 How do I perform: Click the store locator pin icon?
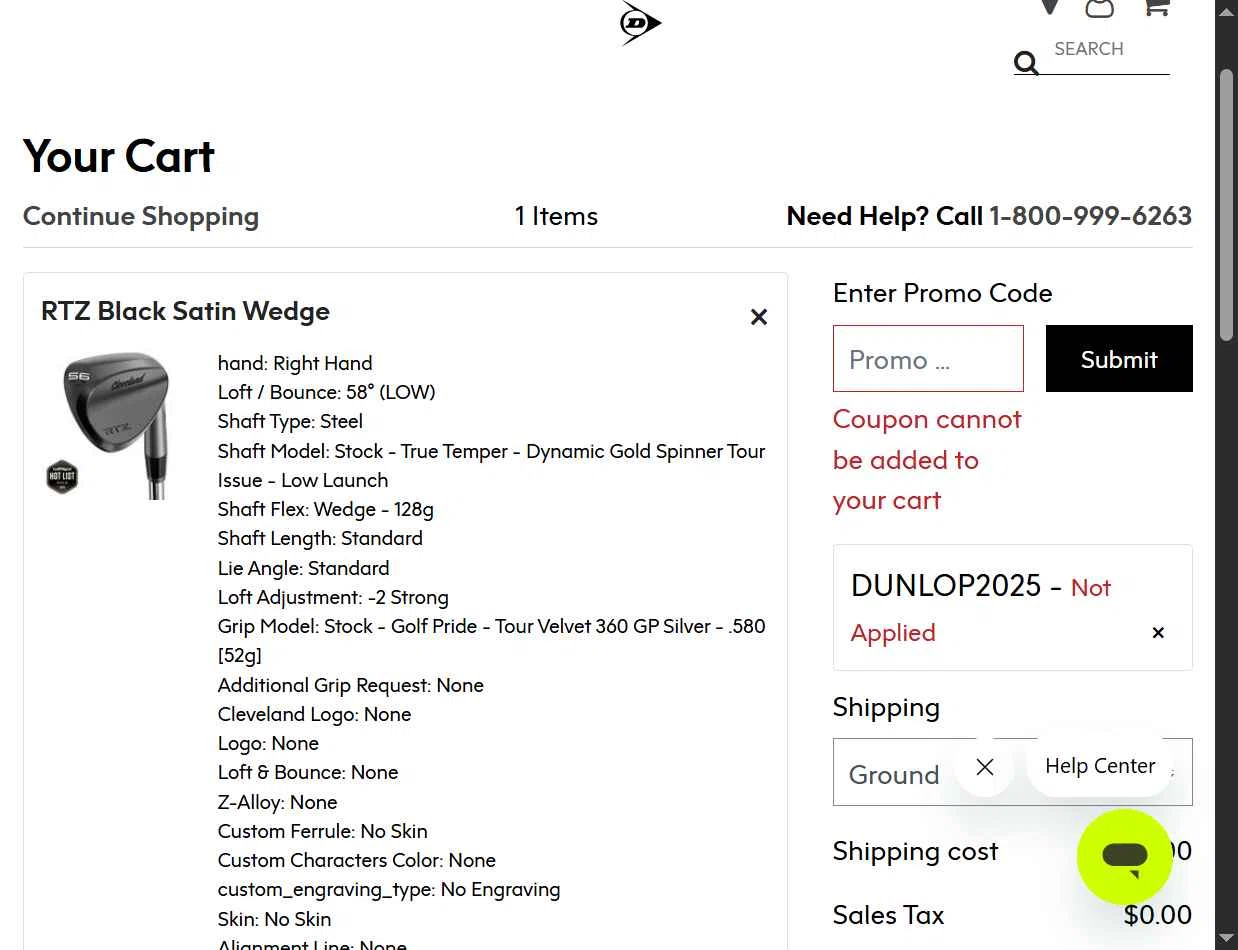[x=1049, y=7]
